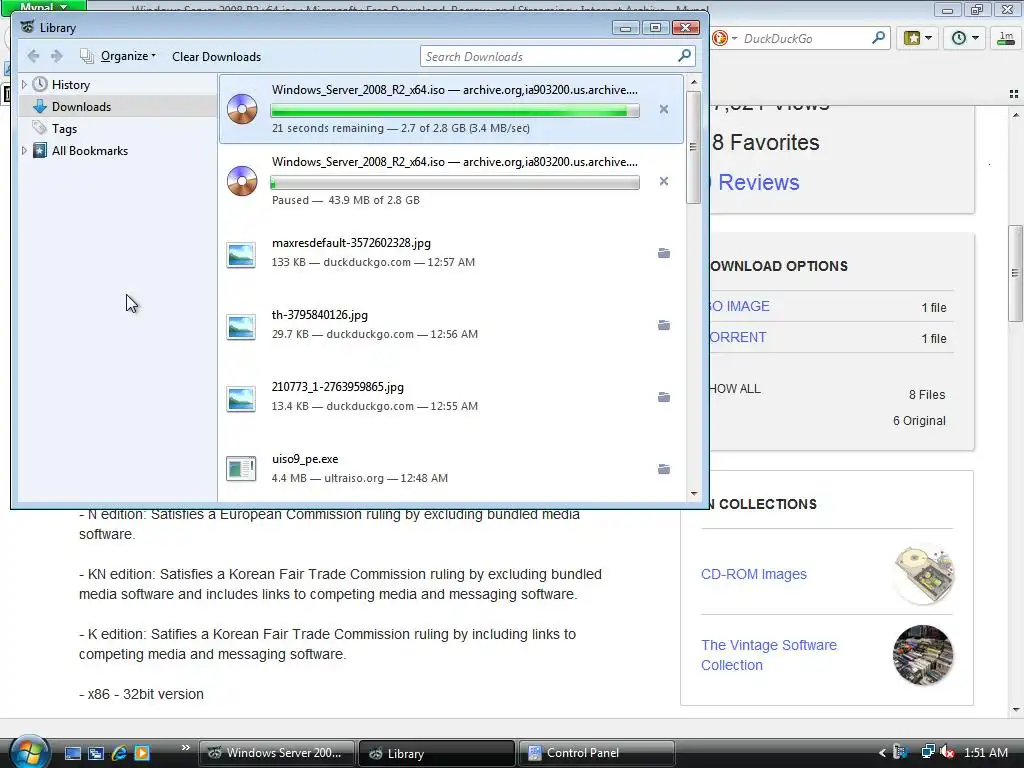Open containing folder for 210773_1-2763959865.jpg
This screenshot has height=768, width=1024.
click(x=664, y=396)
